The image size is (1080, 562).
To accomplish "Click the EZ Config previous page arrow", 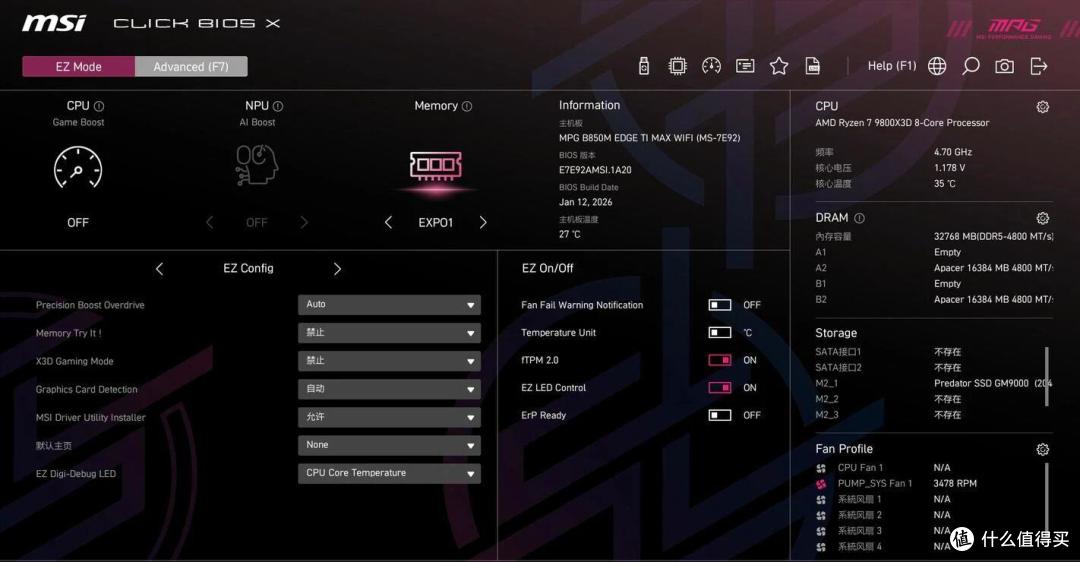I will [159, 269].
